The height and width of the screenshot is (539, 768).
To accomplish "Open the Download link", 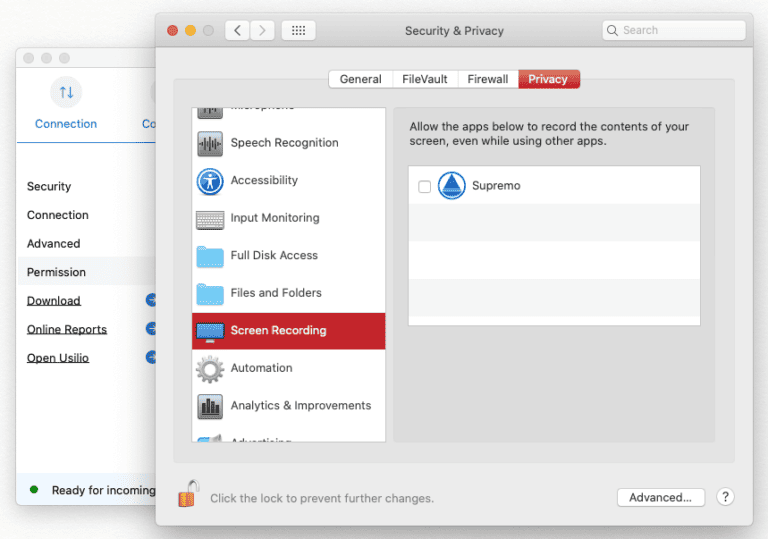I will tap(54, 301).
